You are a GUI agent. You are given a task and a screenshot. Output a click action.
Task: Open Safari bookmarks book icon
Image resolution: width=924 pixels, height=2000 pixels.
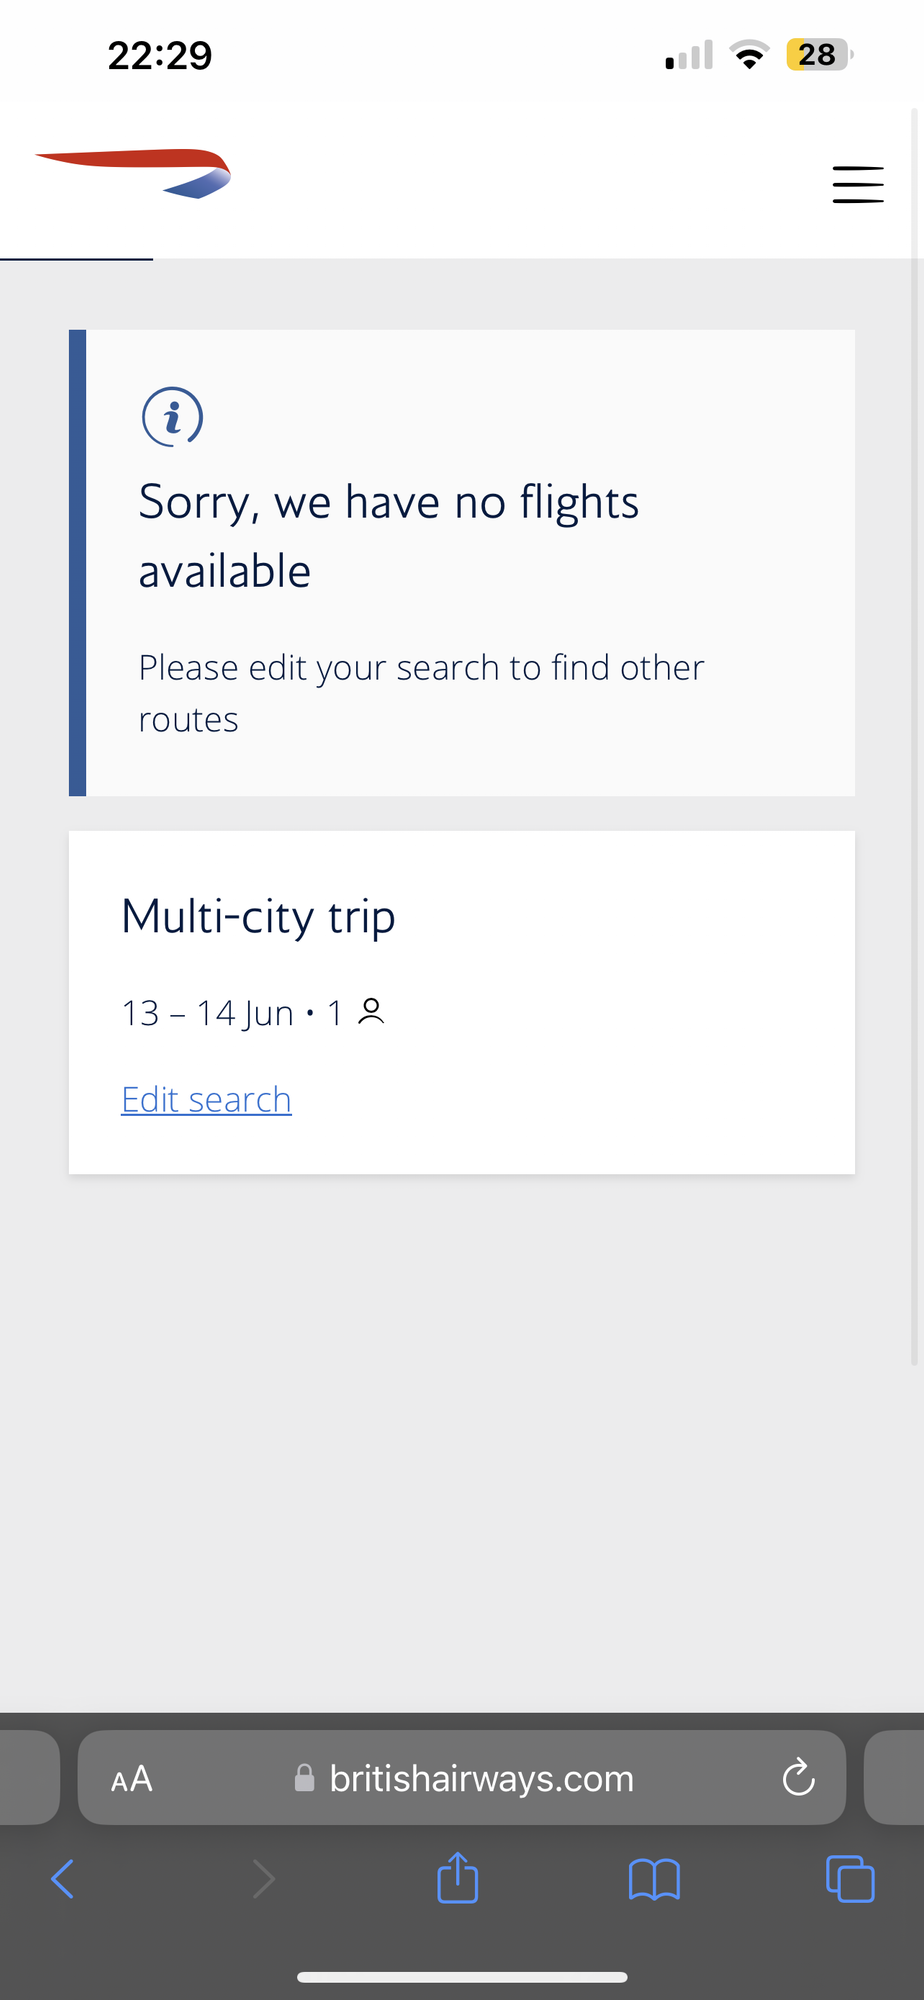(x=654, y=1879)
